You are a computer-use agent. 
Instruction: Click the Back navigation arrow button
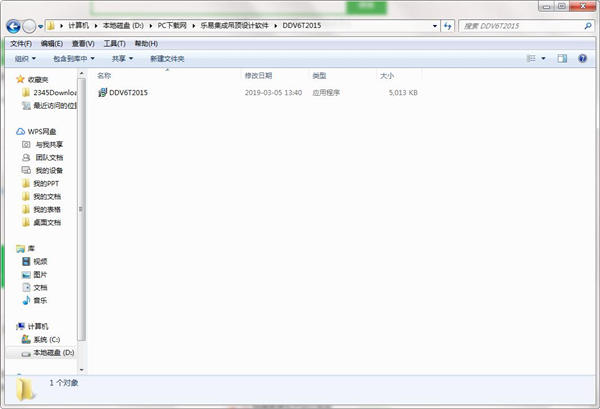pos(13,26)
